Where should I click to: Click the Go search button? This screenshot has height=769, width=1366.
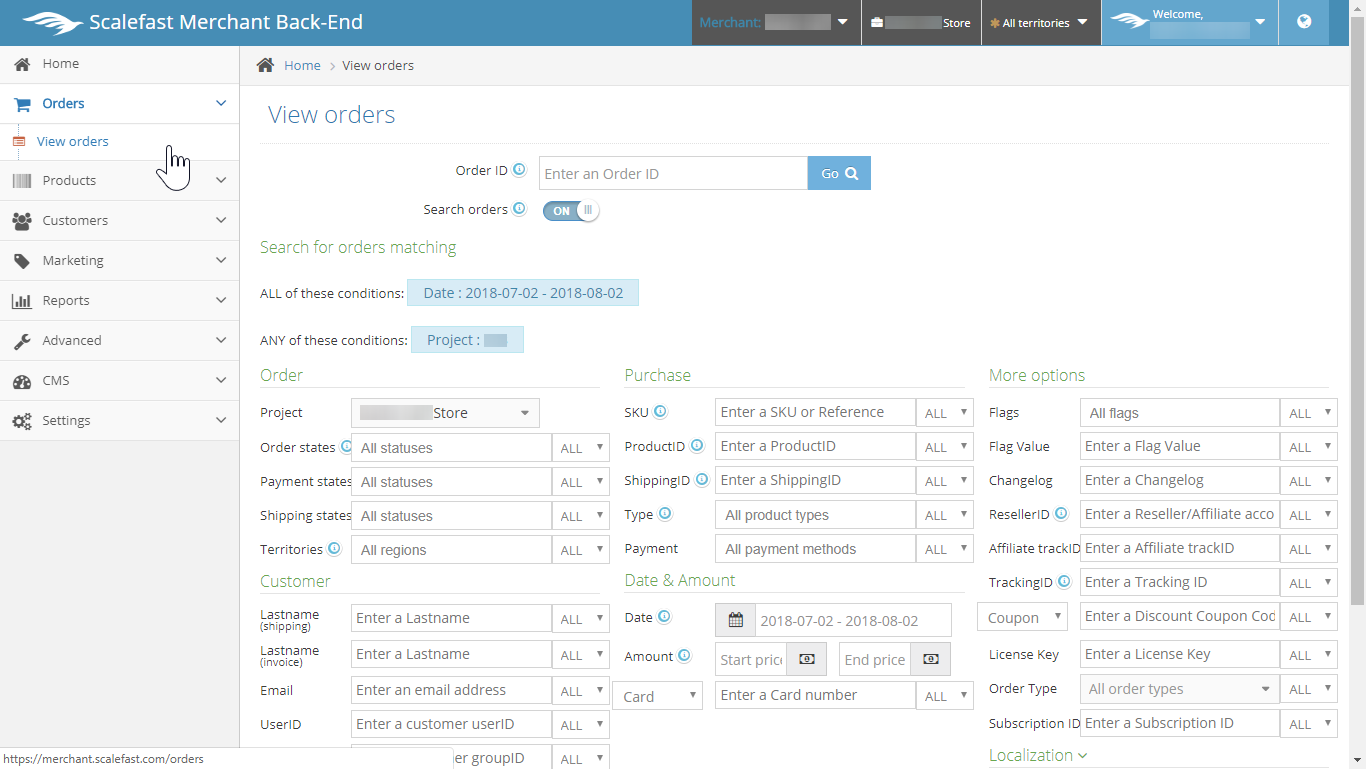pyautogui.click(x=839, y=173)
